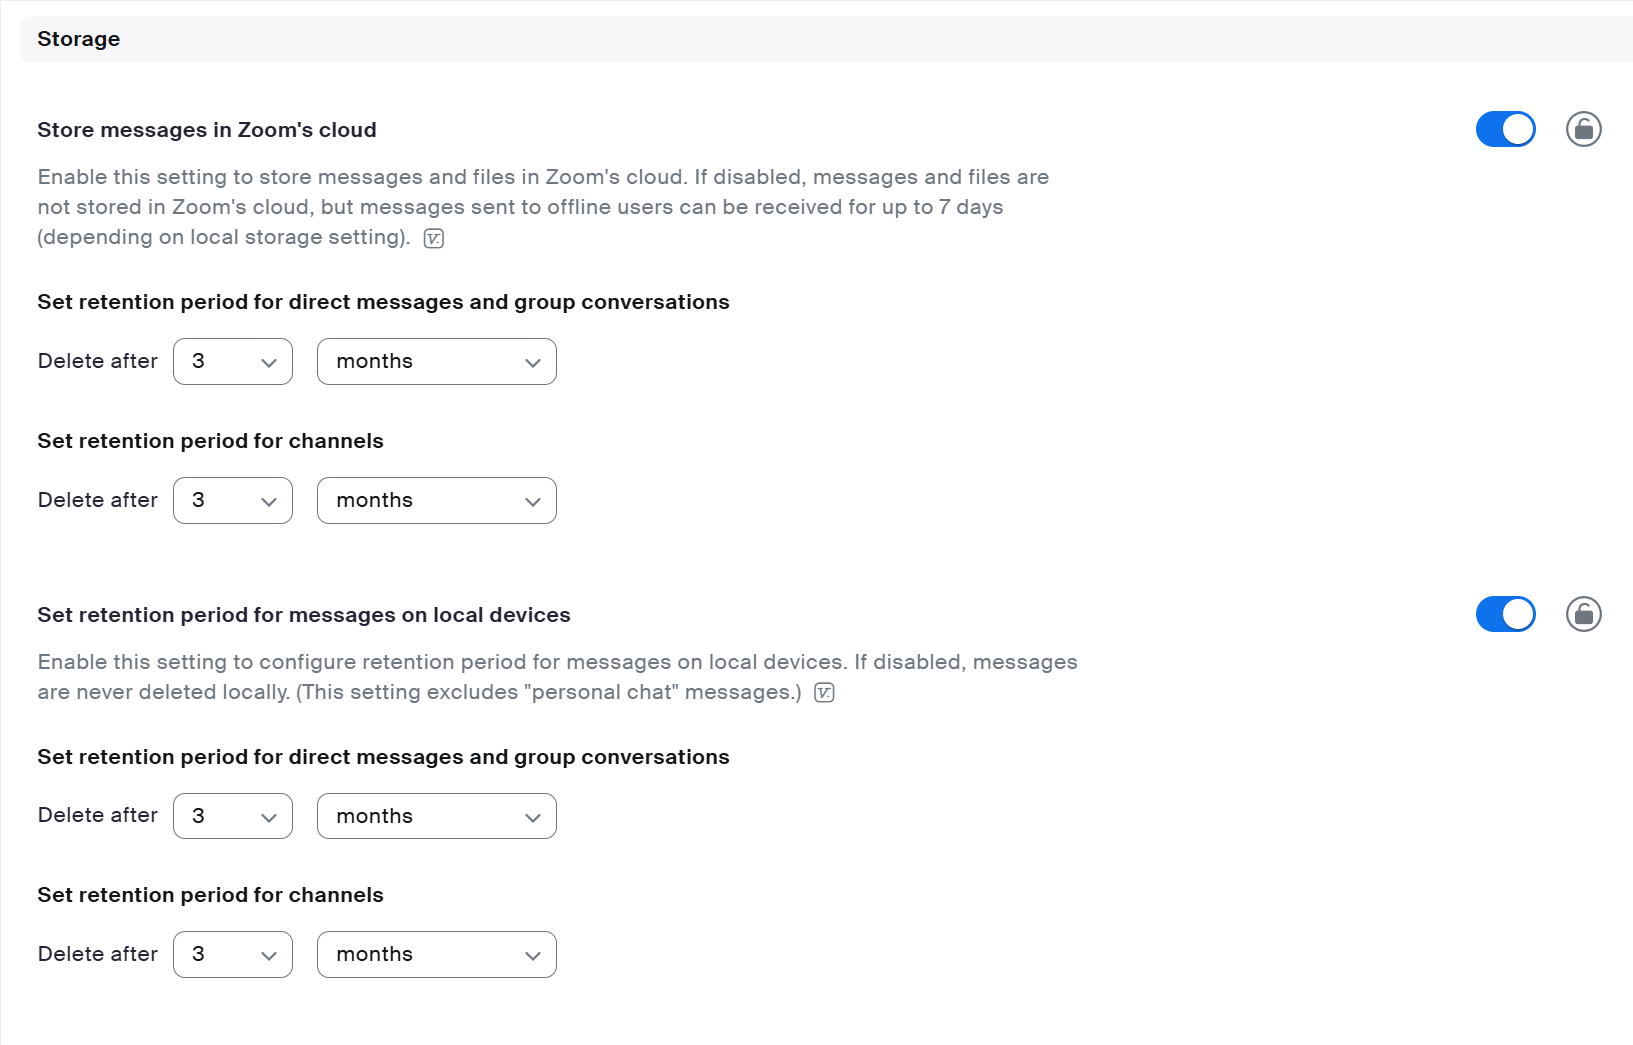This screenshot has height=1045, width=1633.
Task: Click cloud 'Set retention period for channels' heading
Action: click(x=210, y=441)
